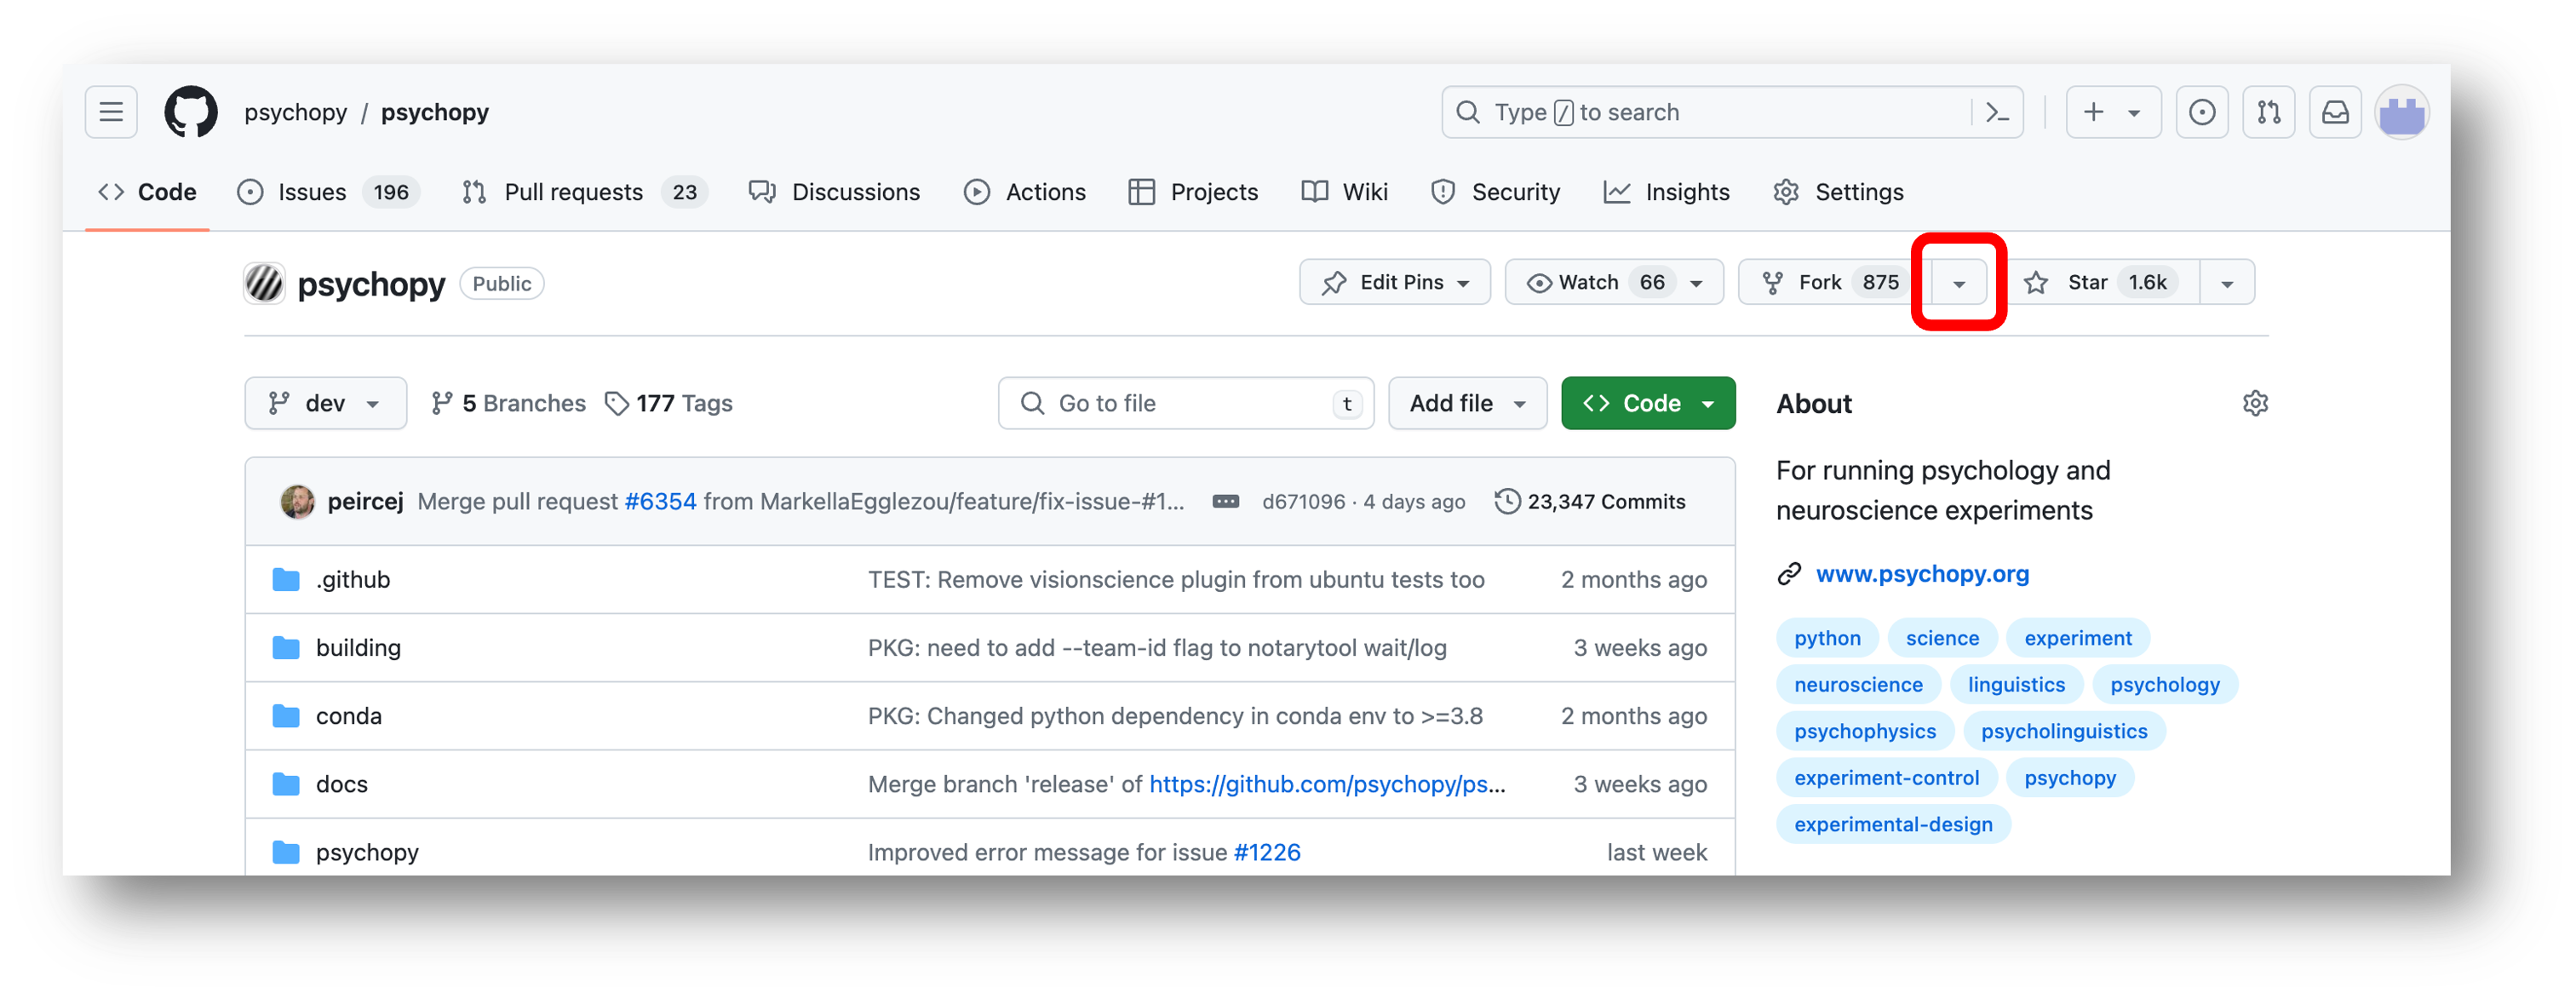Click the psychopy repository logo avatar
Screen dimensions: 2576x999
coord(265,283)
